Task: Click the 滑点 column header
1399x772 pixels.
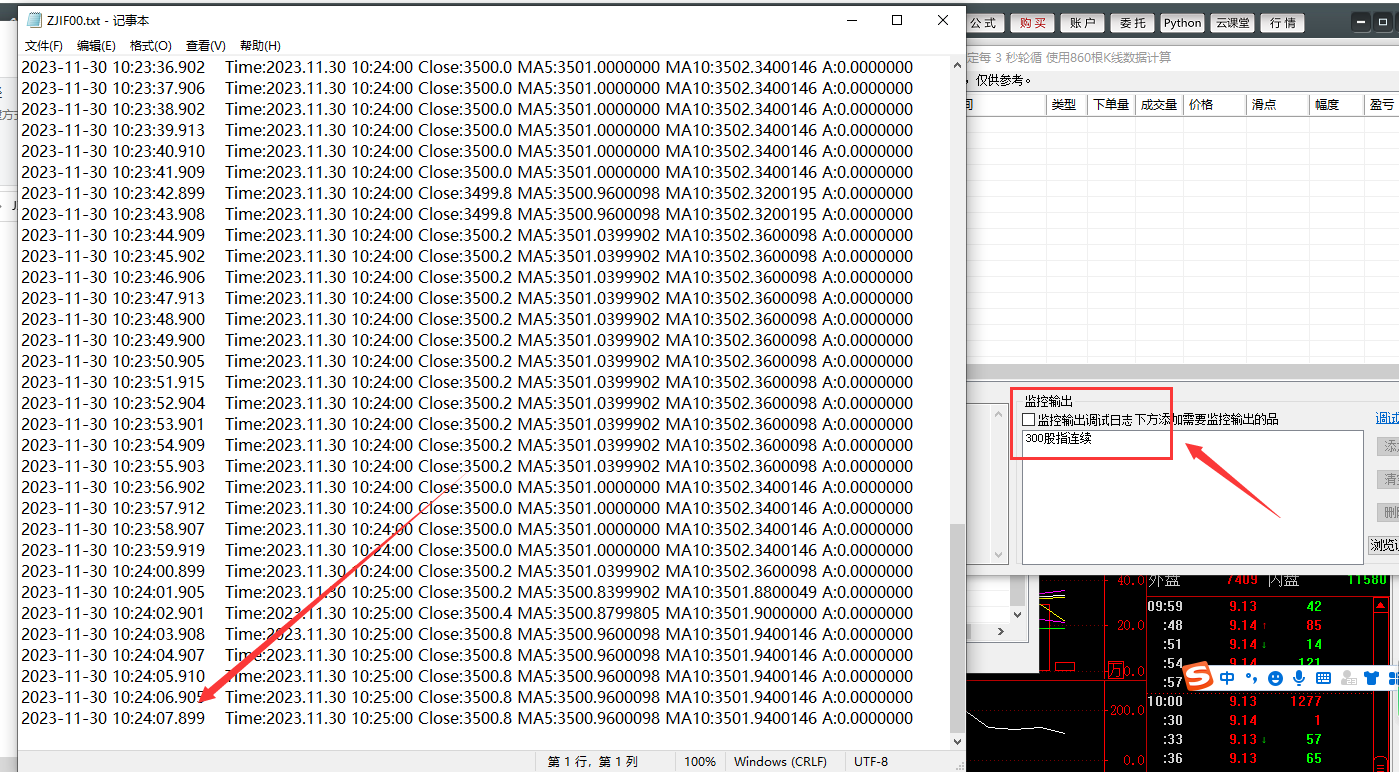Action: point(1277,104)
